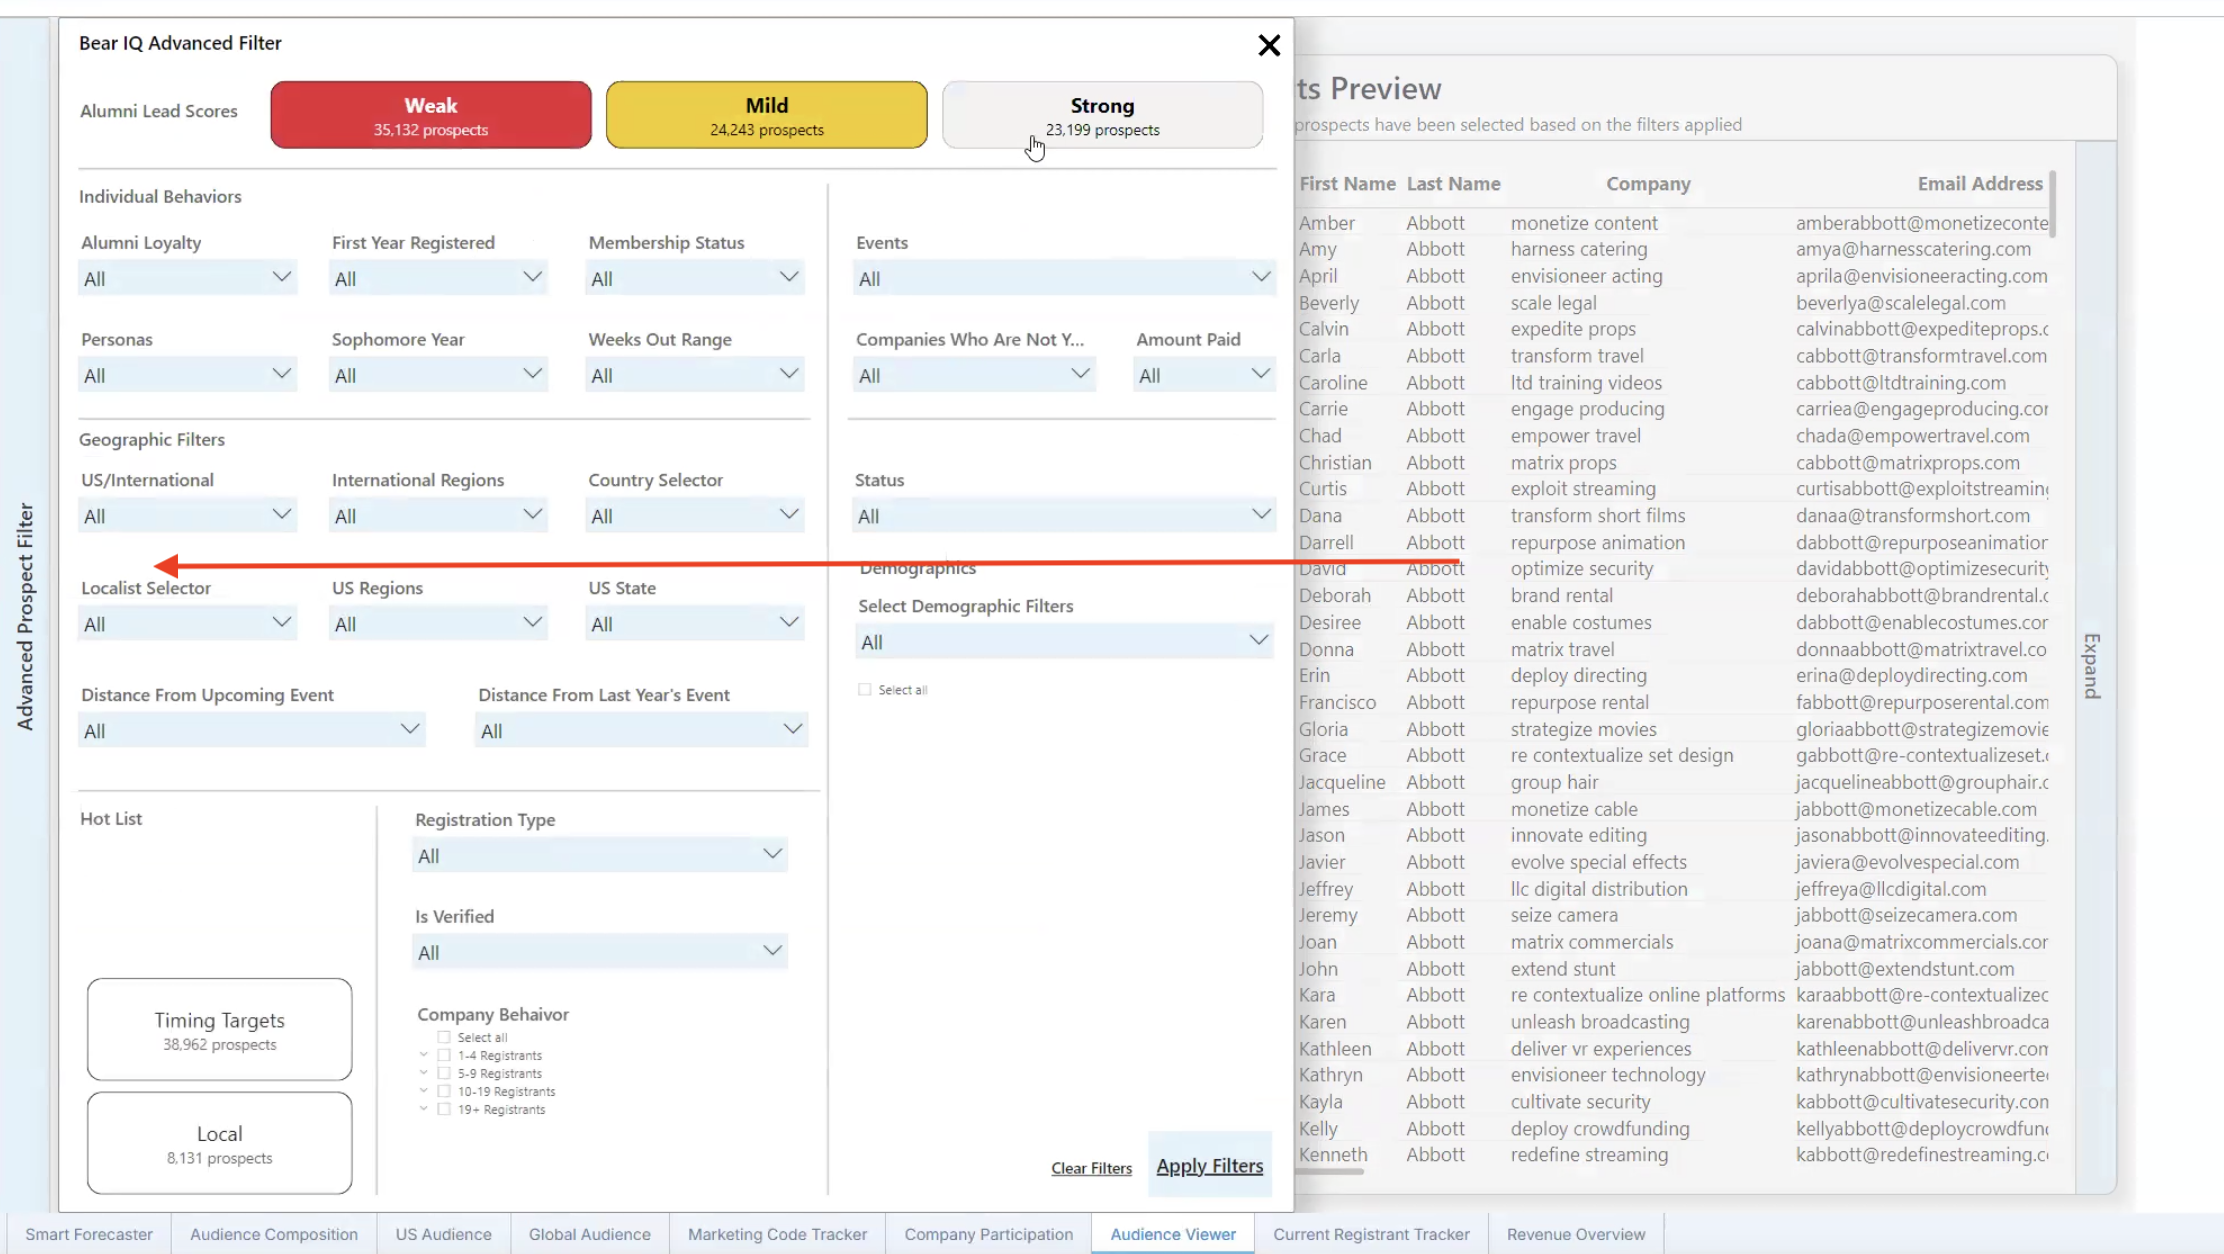The image size is (2224, 1254).
Task: Switch to the Revenue Overview tab
Action: [x=1575, y=1234]
